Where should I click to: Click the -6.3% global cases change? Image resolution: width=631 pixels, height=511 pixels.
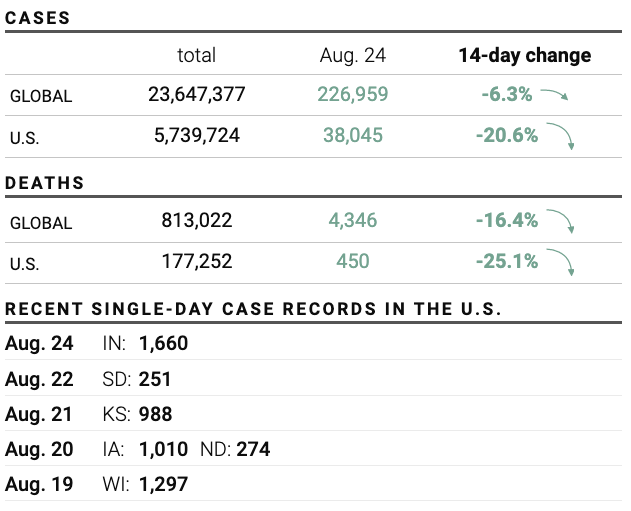tap(506, 95)
